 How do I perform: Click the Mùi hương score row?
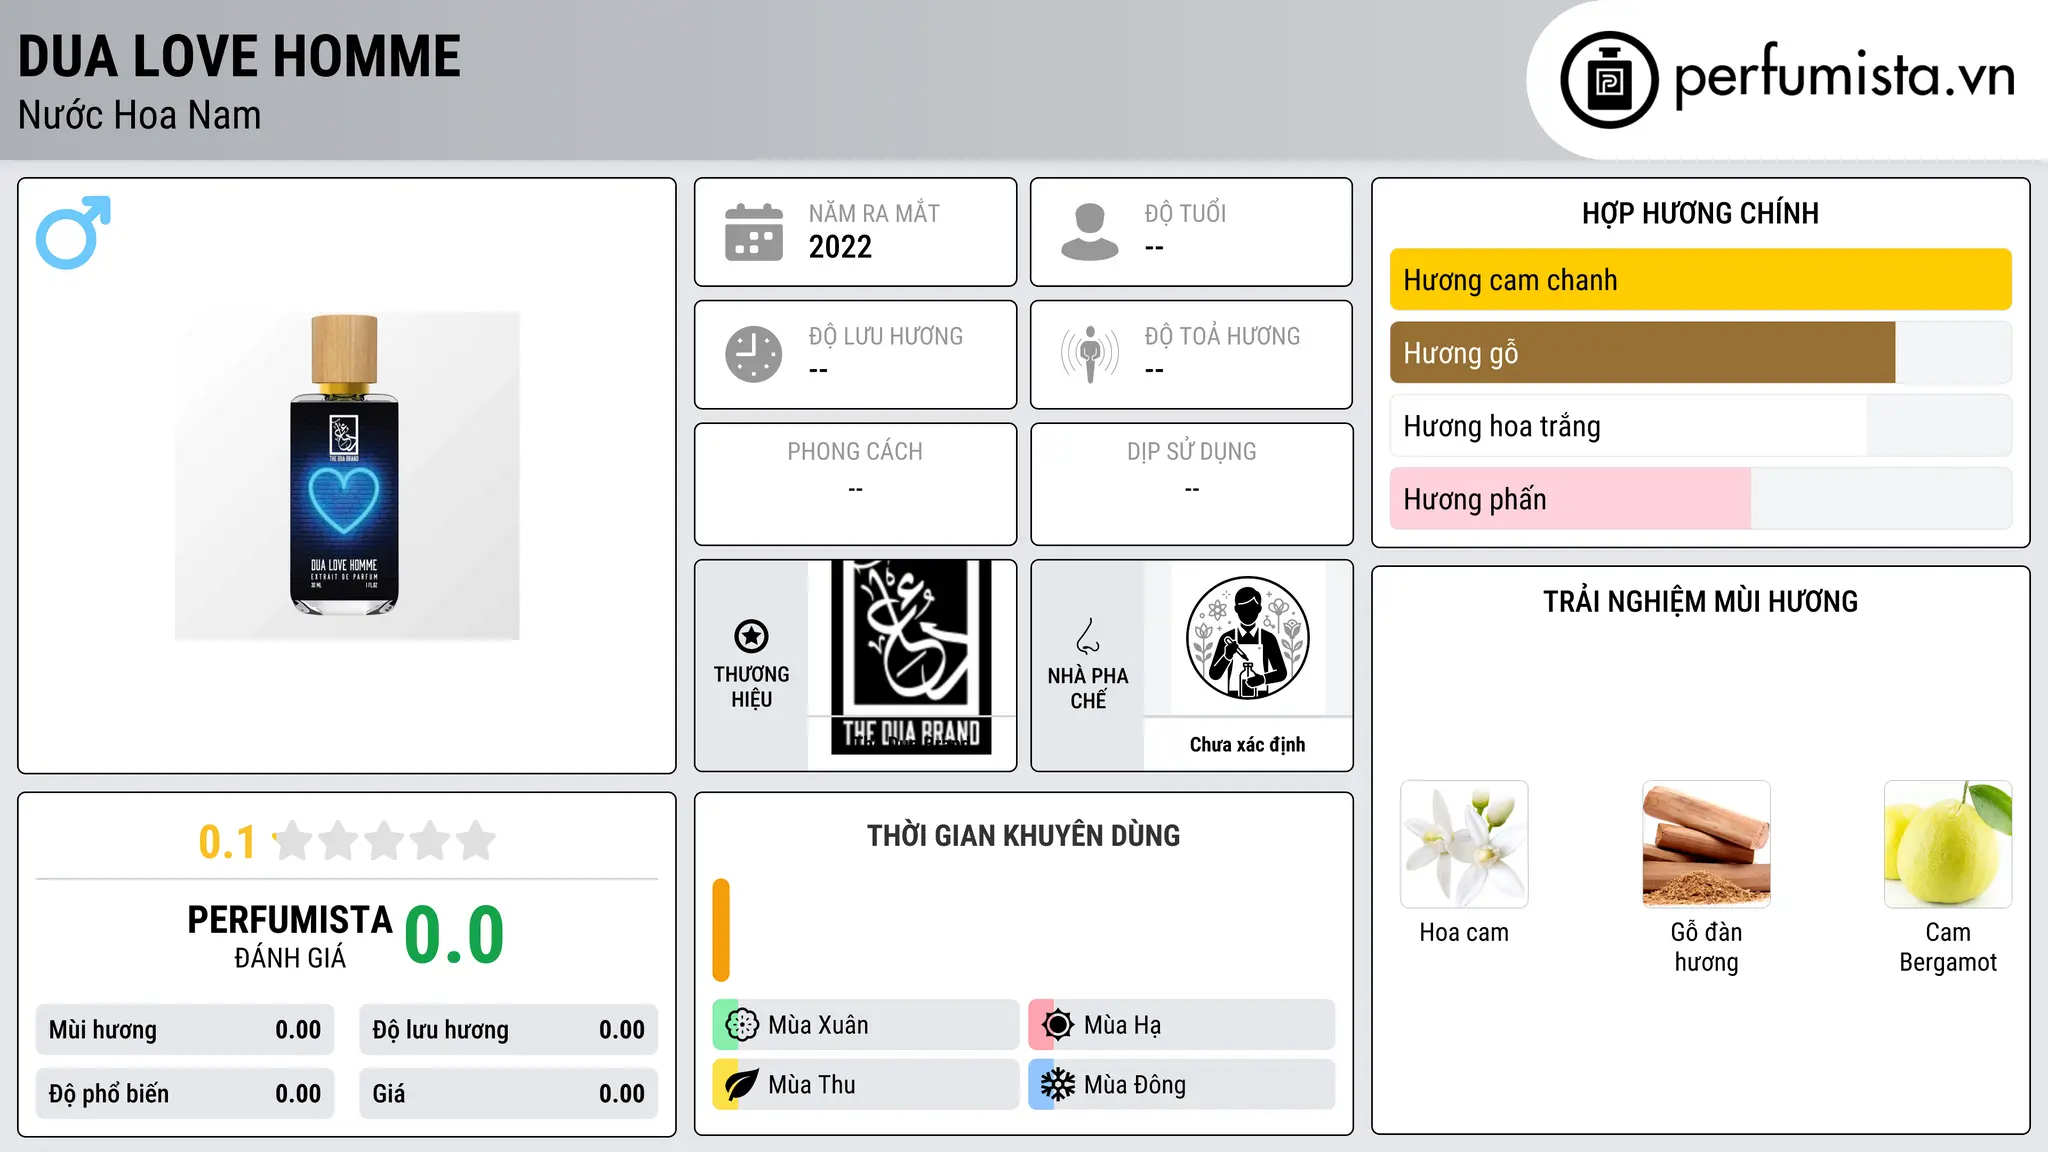185,1030
